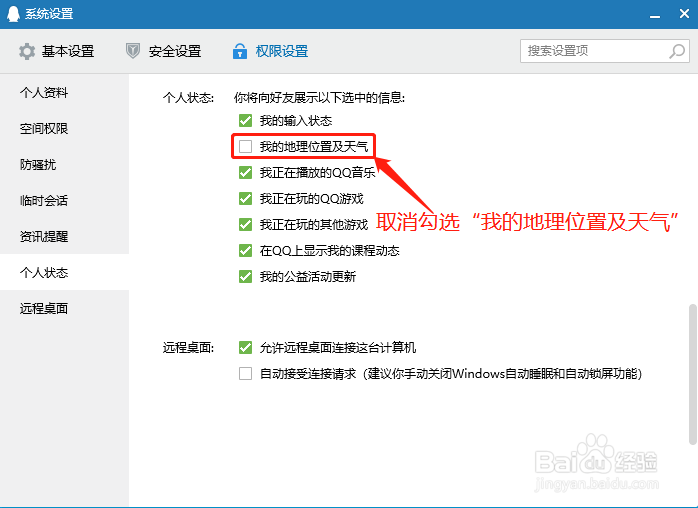
Task: Select 防骚扰 in the sidebar
Action: (x=65, y=165)
